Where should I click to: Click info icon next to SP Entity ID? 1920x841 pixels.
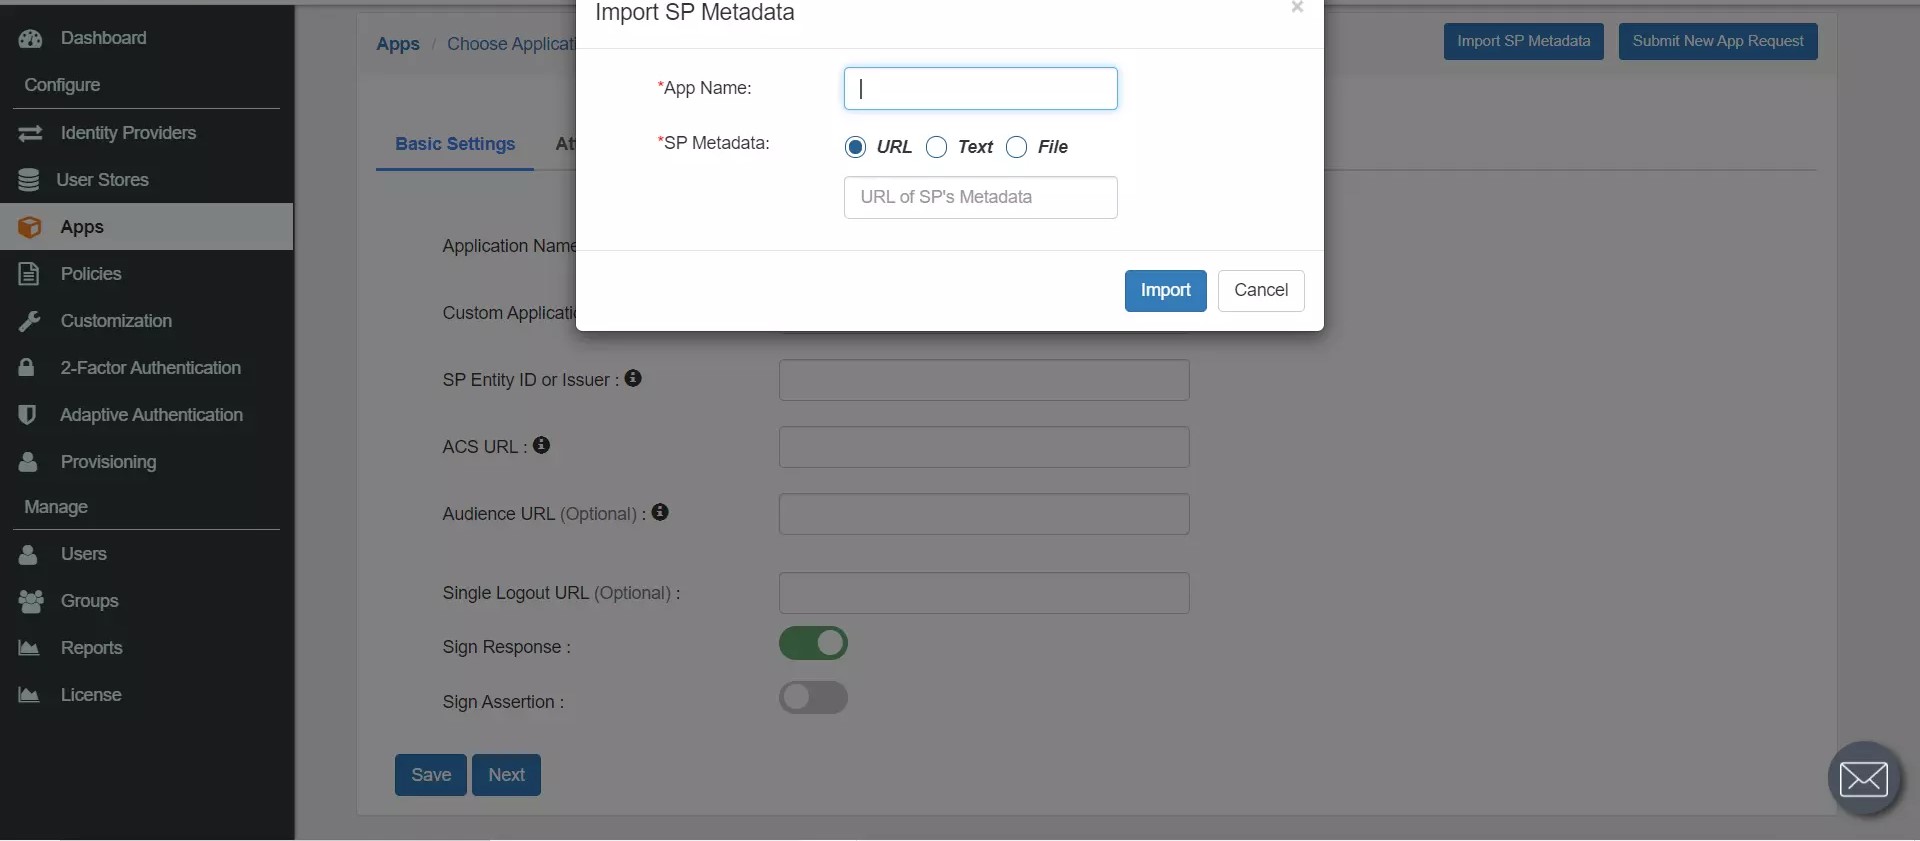coord(633,378)
